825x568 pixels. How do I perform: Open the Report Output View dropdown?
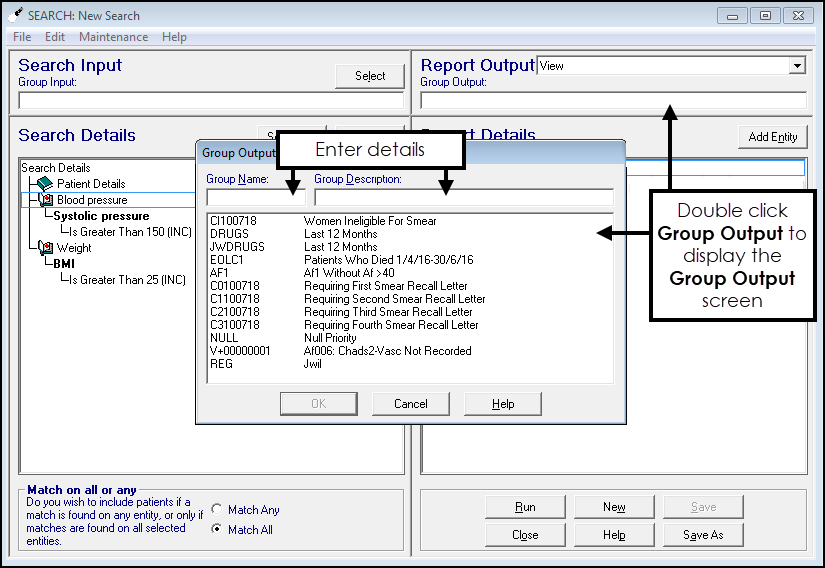(797, 66)
